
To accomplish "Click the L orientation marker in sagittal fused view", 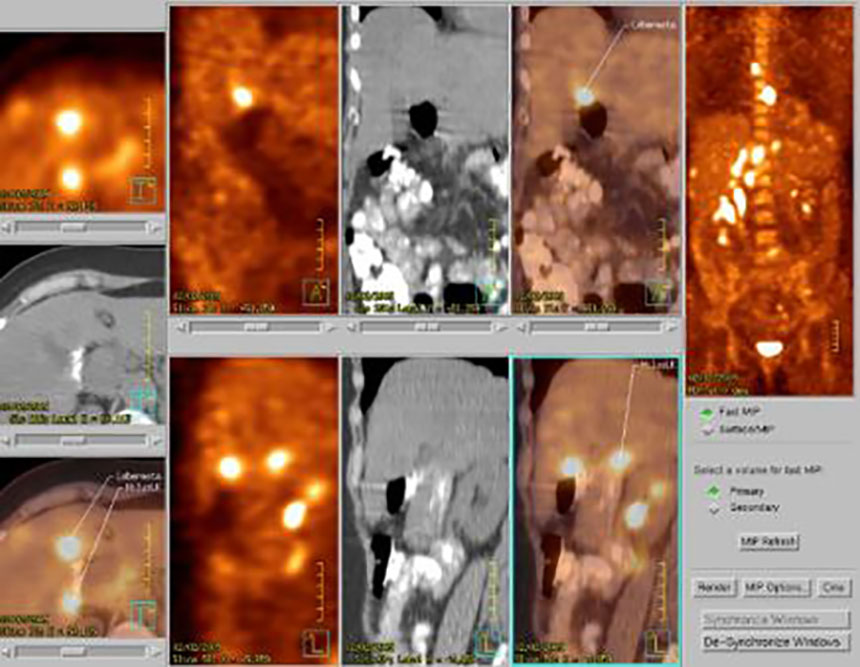I will pyautogui.click(x=659, y=643).
